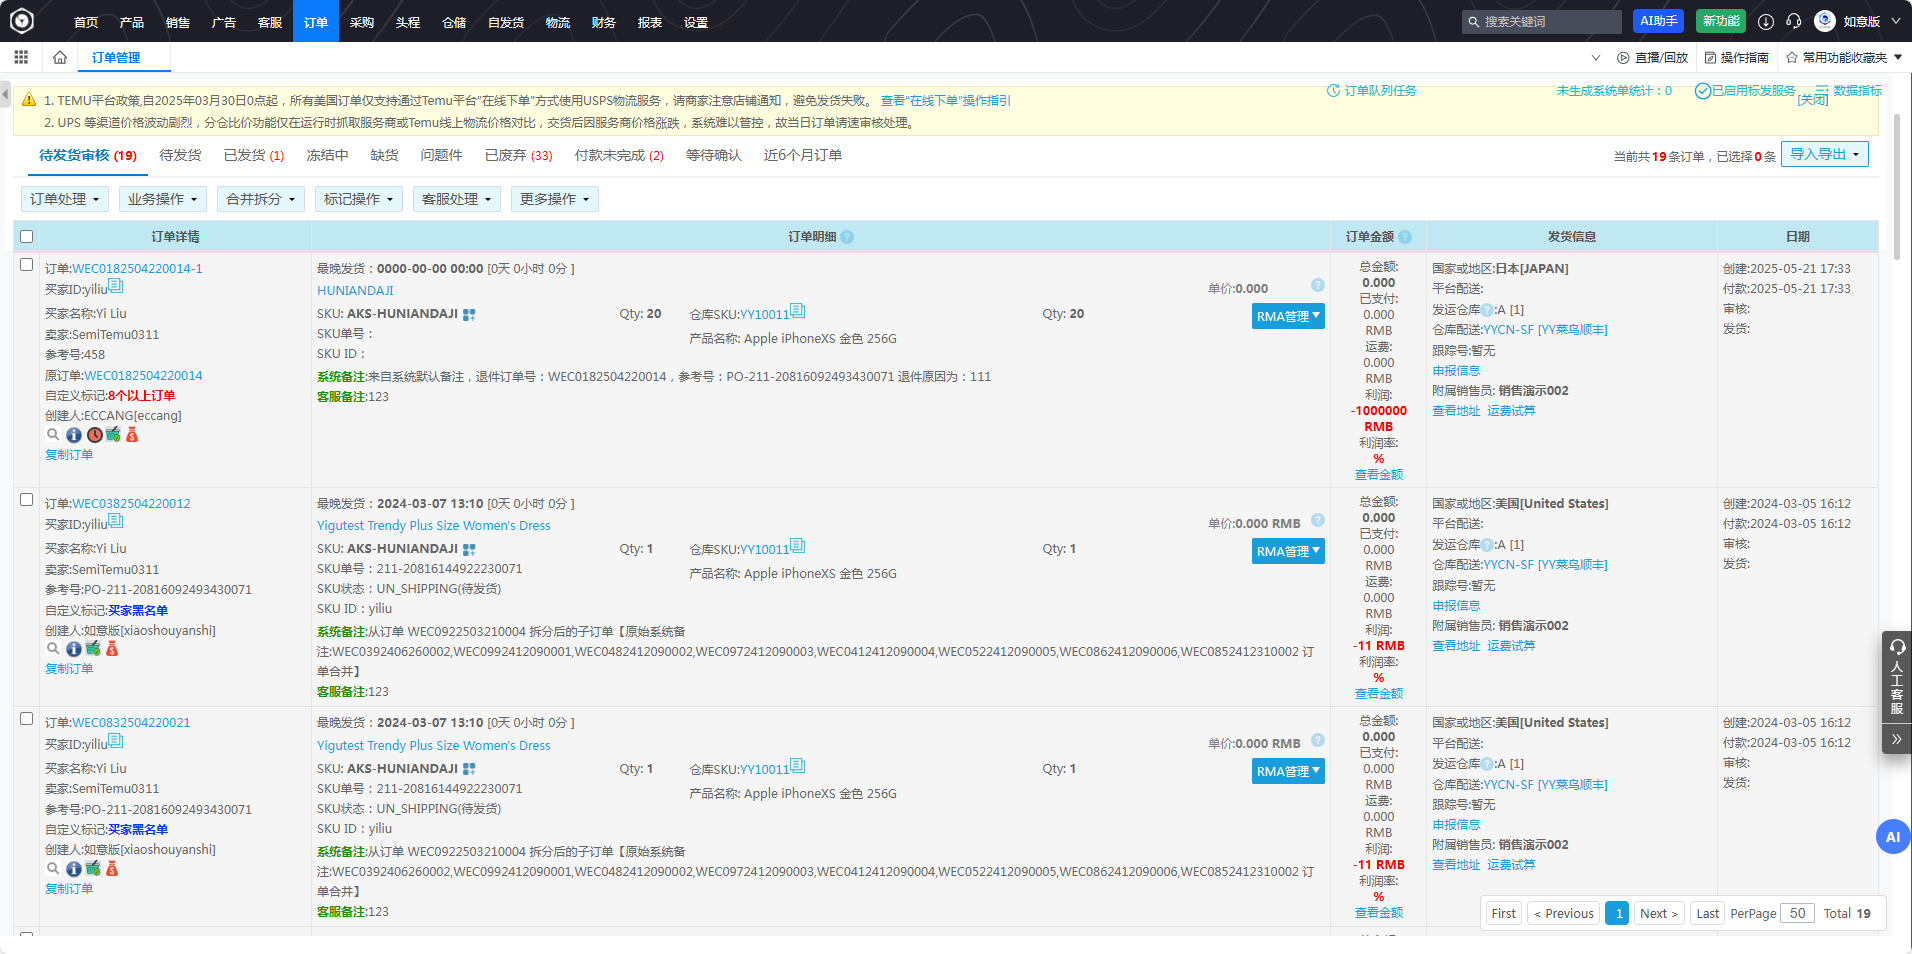Open the round AI floating button

(x=1892, y=837)
